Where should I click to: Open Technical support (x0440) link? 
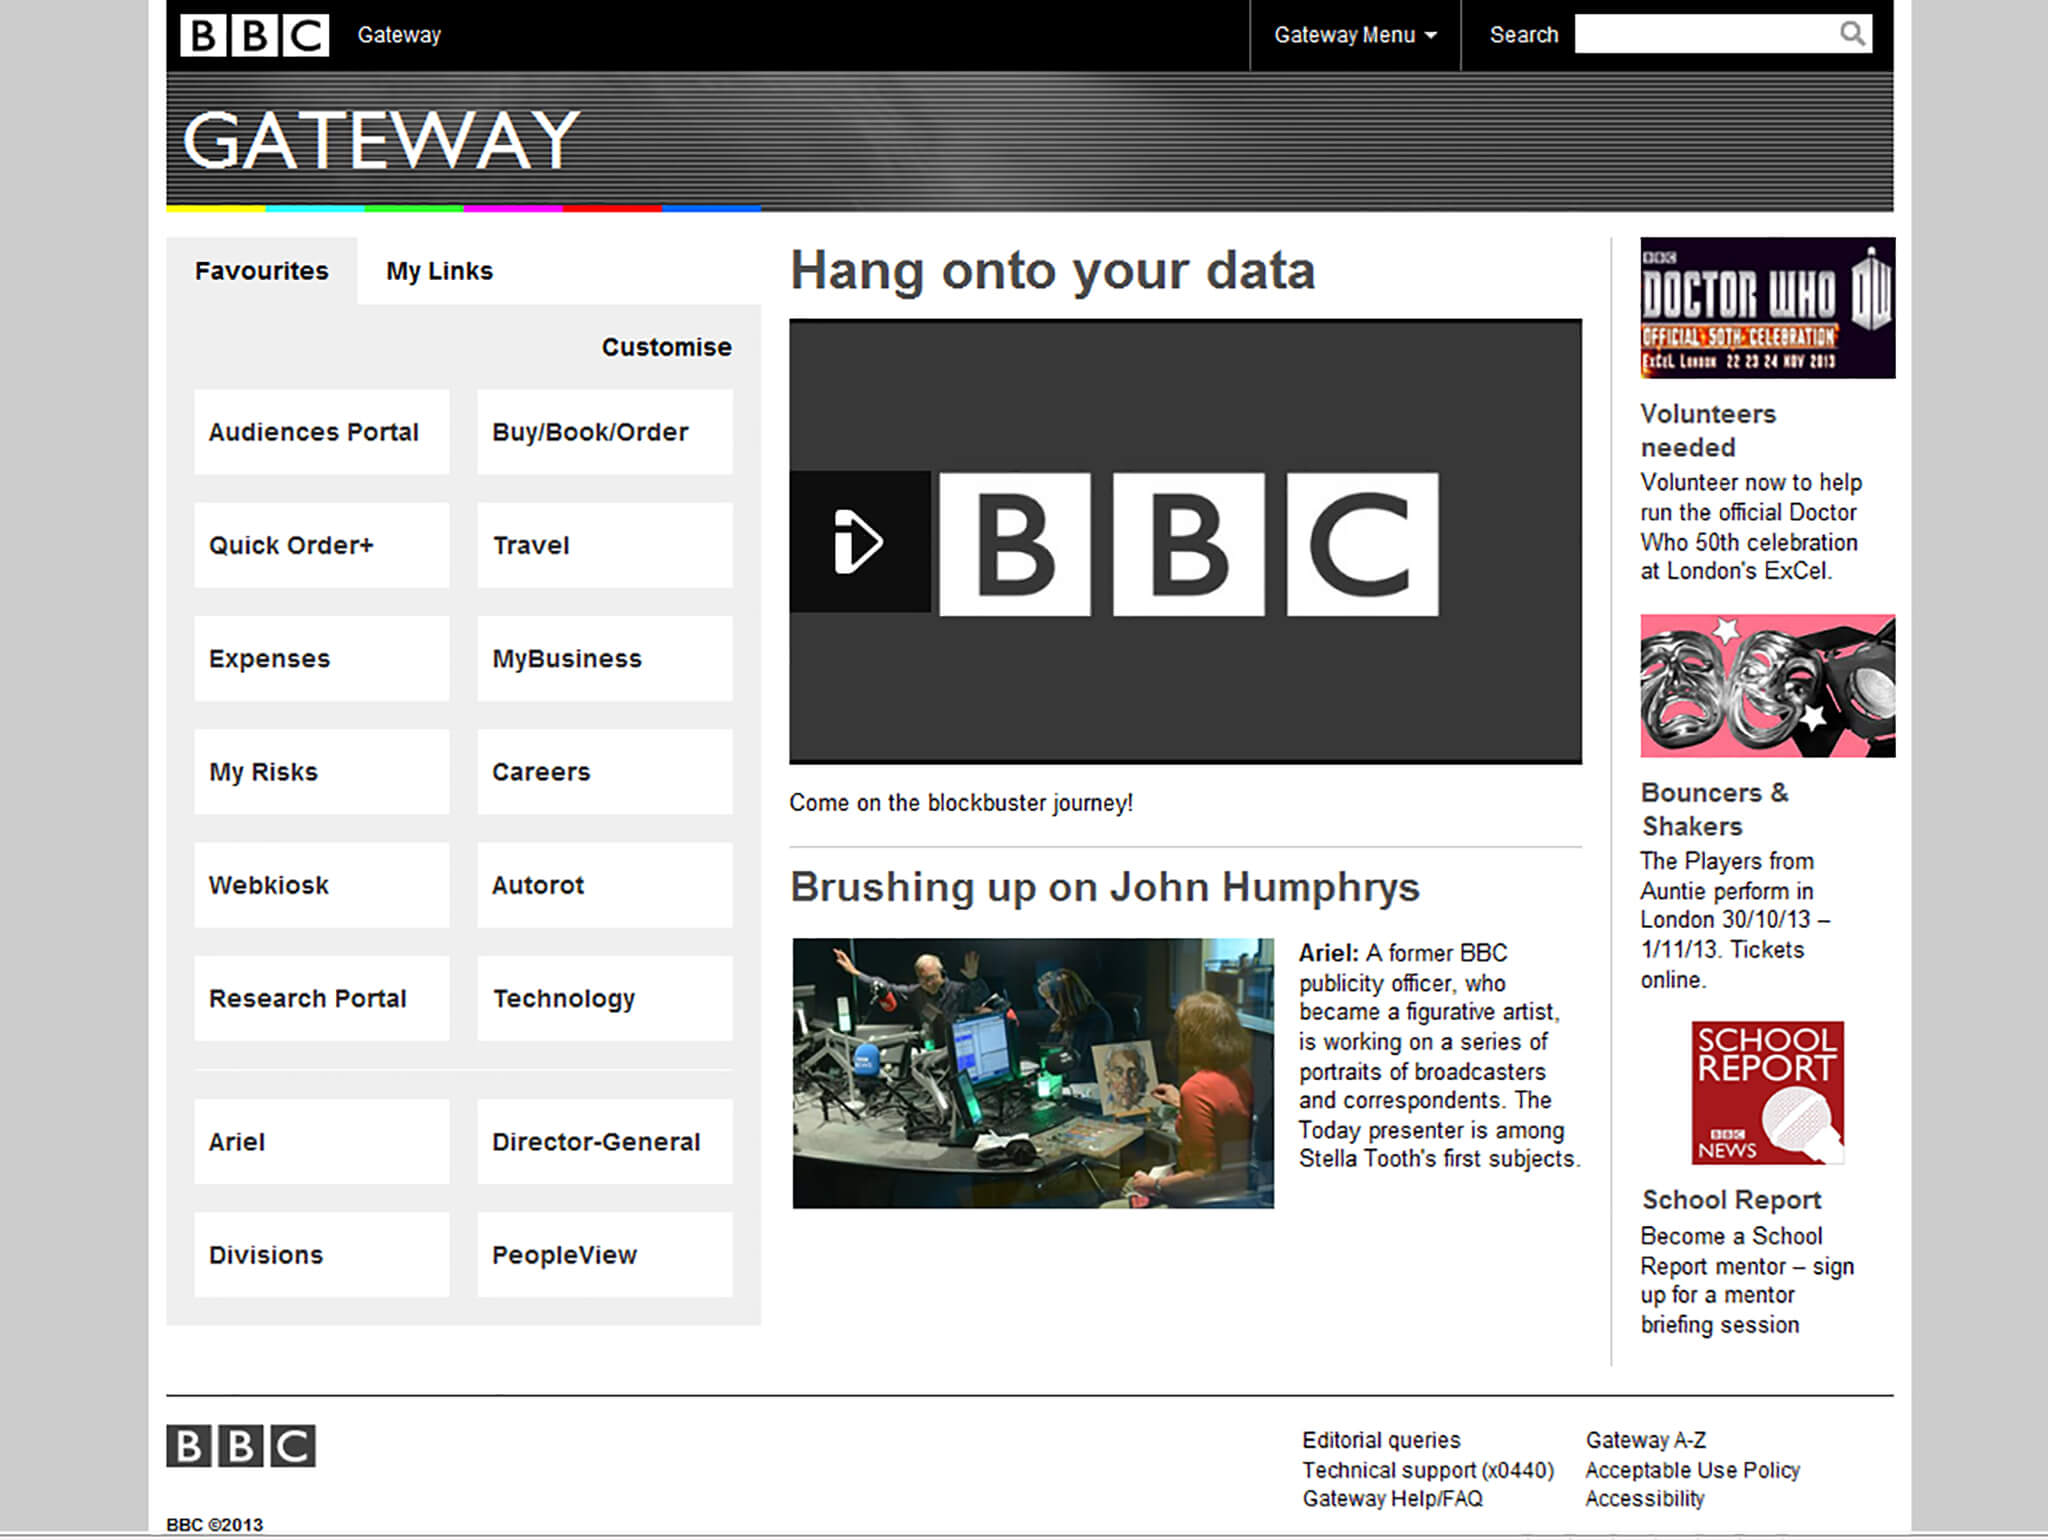[x=1428, y=1470]
